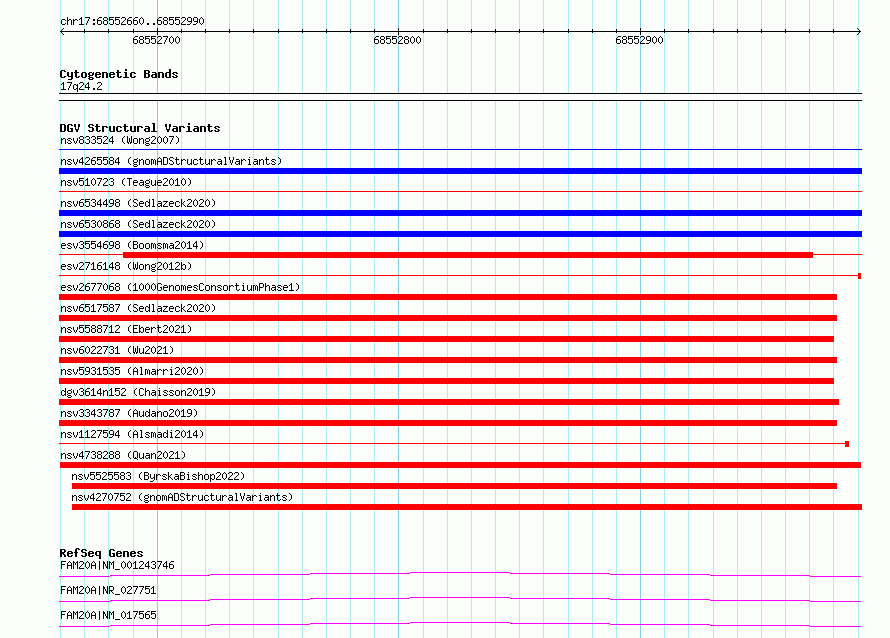The height and width of the screenshot is (638, 890).
Task: Click the red bar of nsv5525583
Action: (454, 486)
